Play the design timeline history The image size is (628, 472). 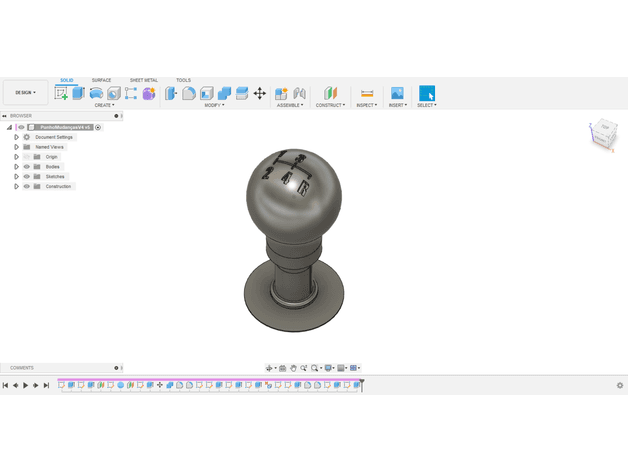pos(26,385)
